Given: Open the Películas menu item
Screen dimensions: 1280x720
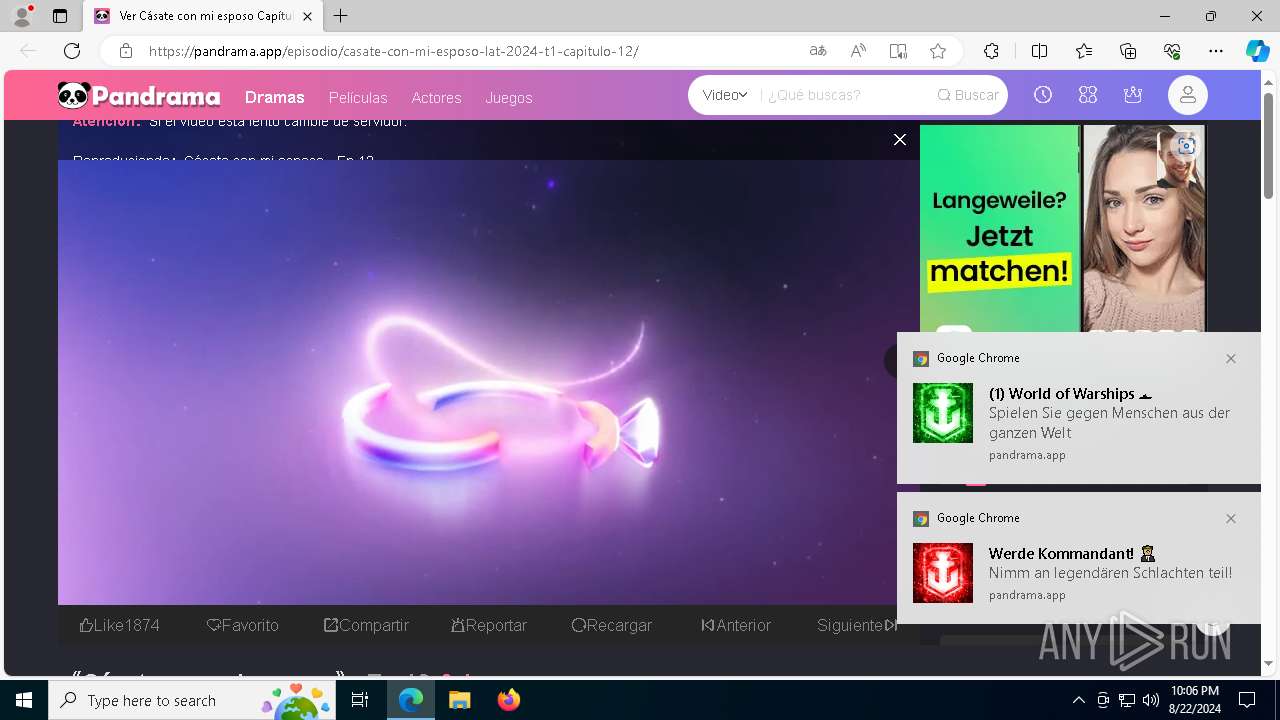Looking at the screenshot, I should (358, 97).
